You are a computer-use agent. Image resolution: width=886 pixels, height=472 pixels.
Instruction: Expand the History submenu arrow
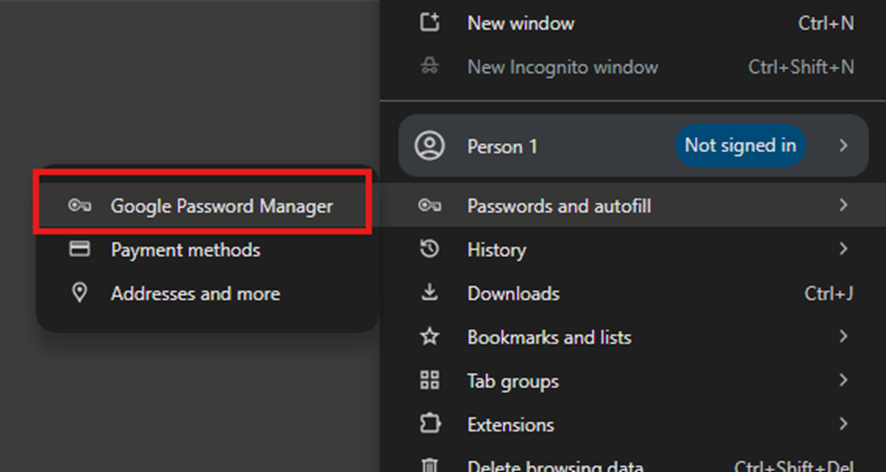point(843,249)
